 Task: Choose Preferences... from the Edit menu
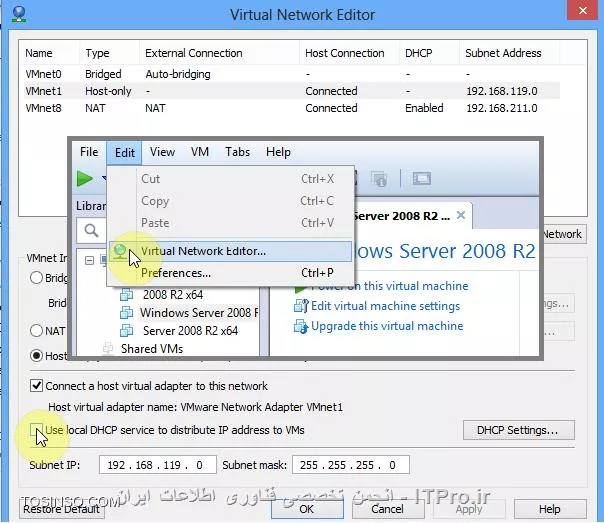pyautogui.click(x=230, y=273)
